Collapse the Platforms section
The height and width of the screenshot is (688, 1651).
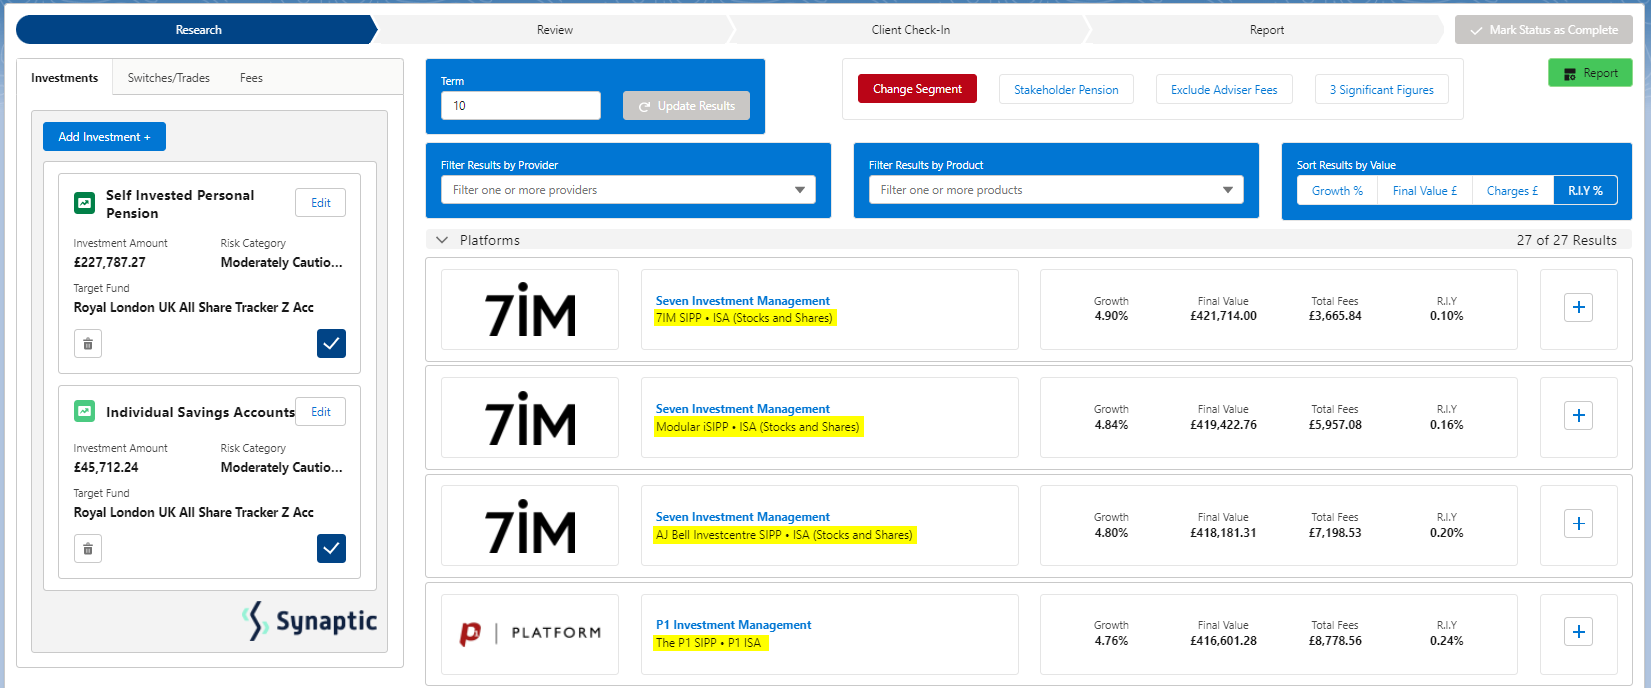click(442, 240)
